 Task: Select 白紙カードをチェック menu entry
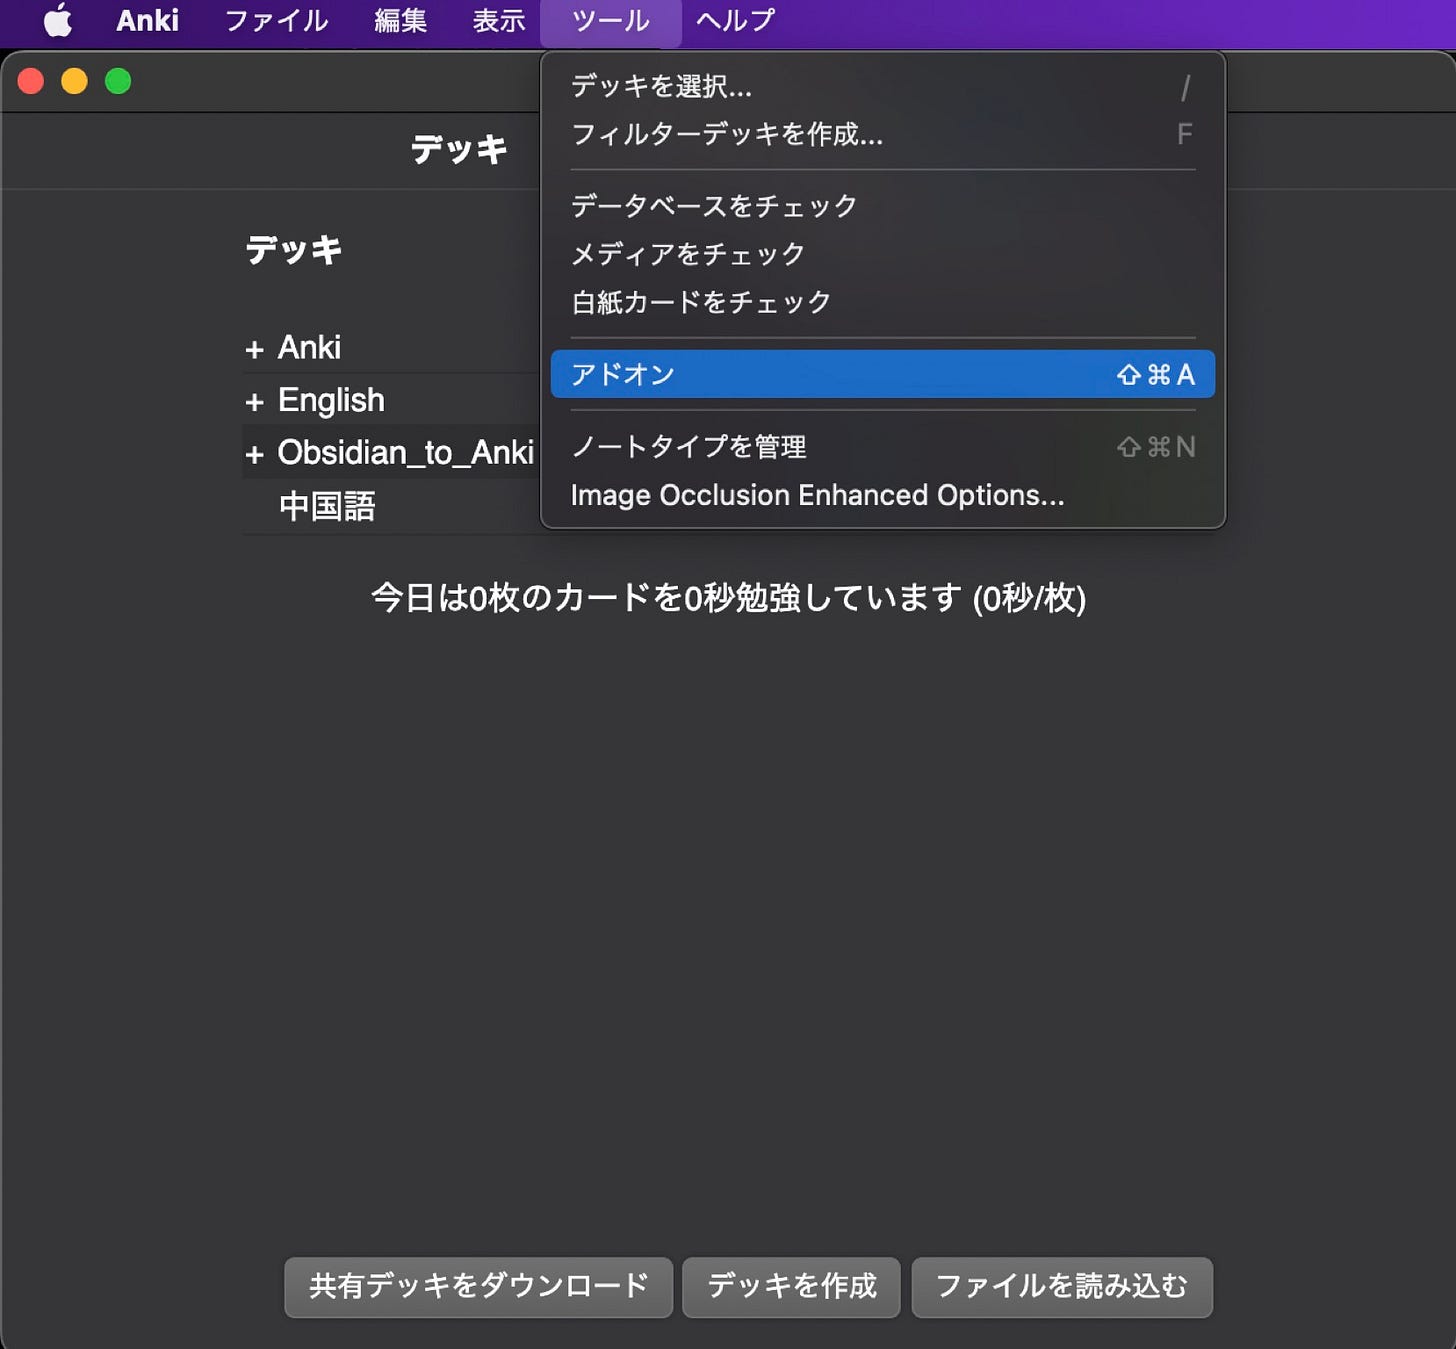[882, 302]
